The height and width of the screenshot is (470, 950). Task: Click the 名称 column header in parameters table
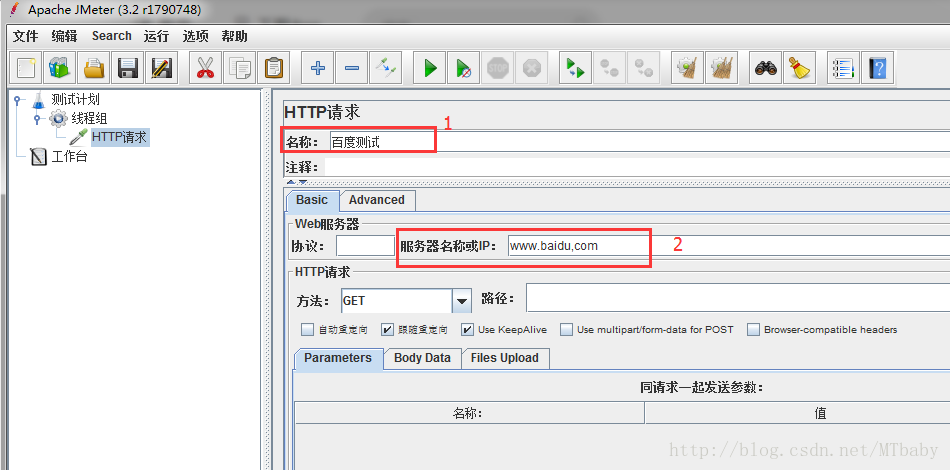click(x=470, y=414)
